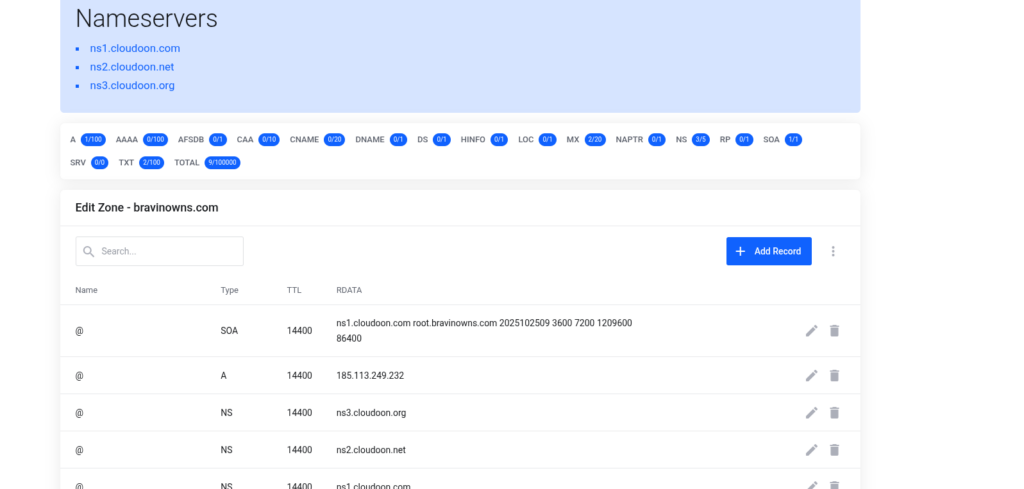Edit the ns2.cloudoon.net NS record

(811, 450)
